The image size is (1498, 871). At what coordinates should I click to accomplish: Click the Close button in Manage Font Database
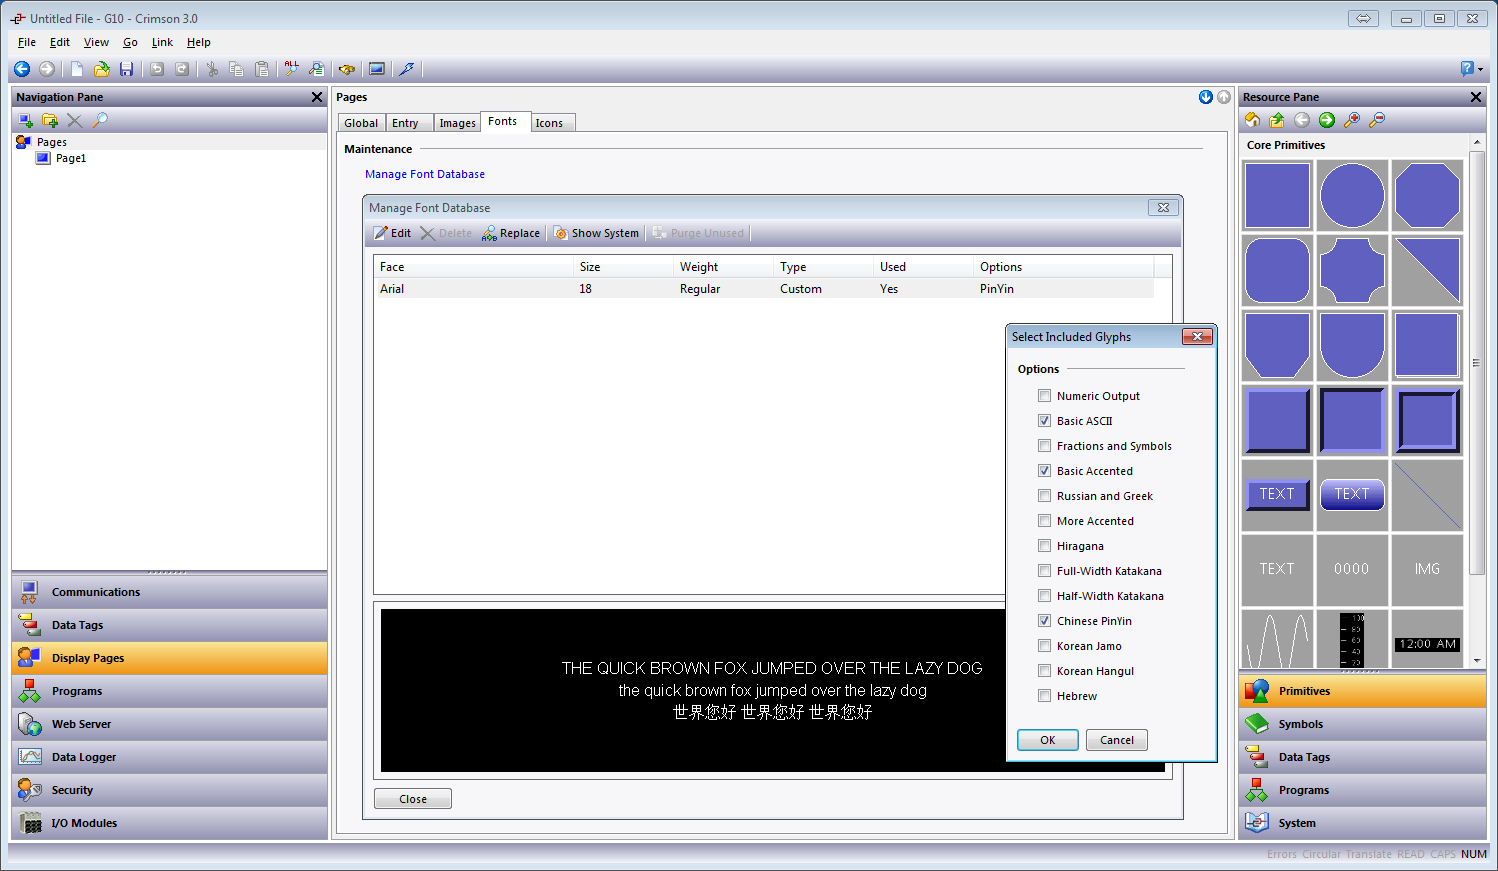click(x=413, y=799)
